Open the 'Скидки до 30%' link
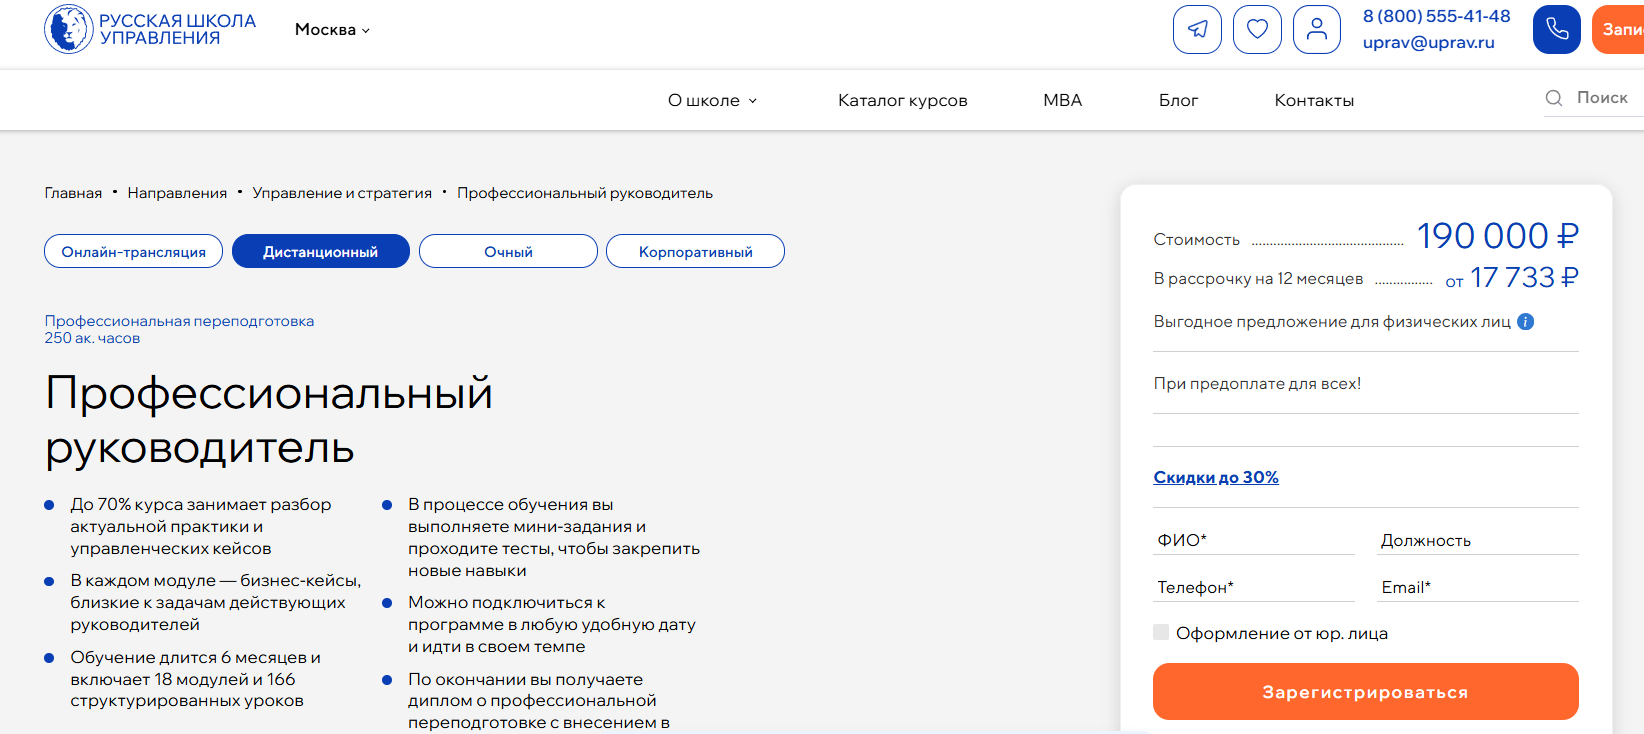The image size is (1644, 734). [1216, 477]
